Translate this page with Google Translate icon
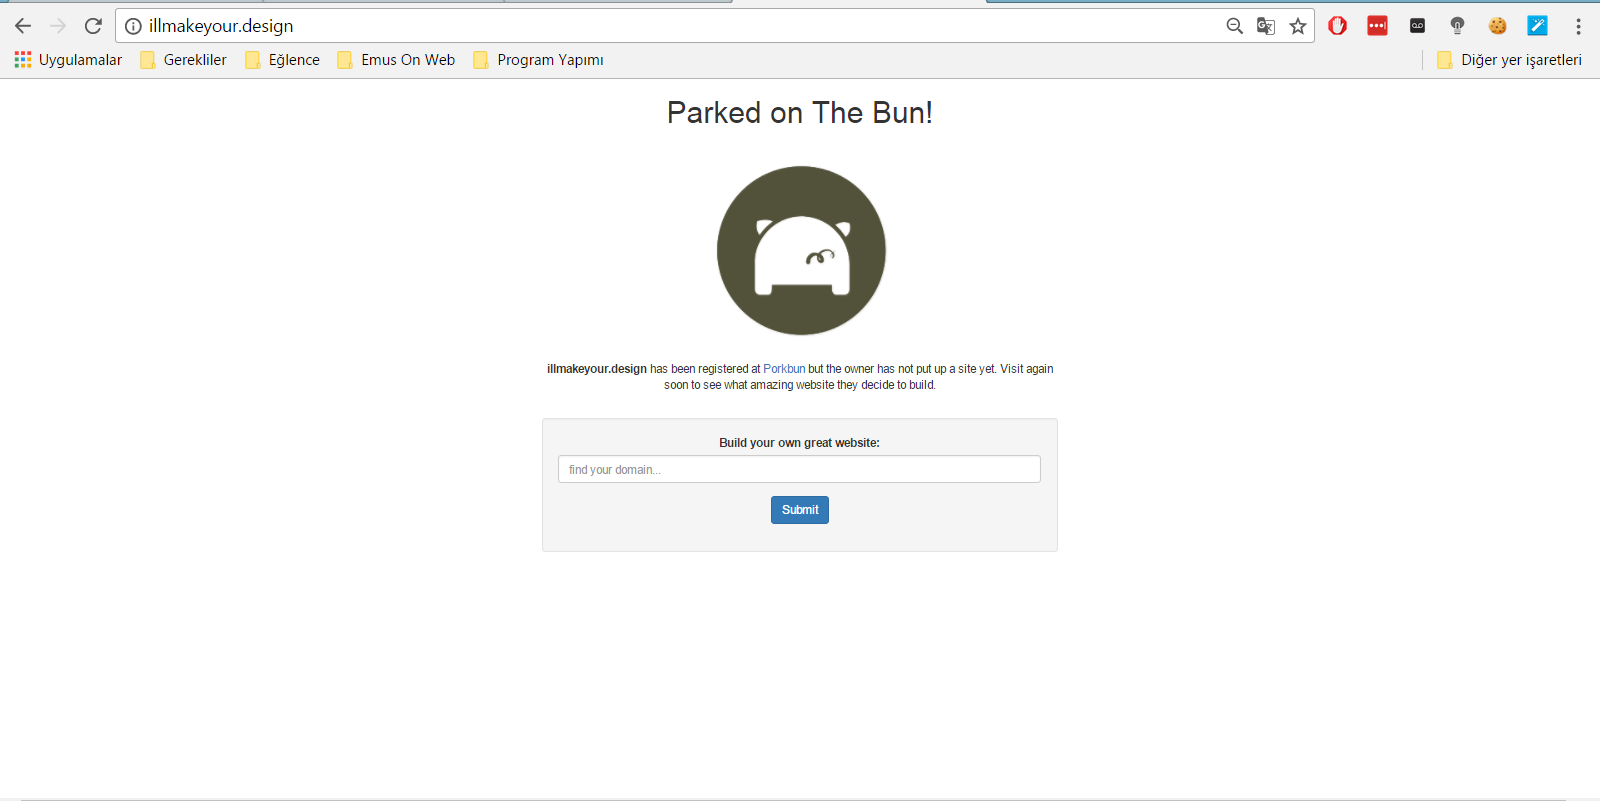Image resolution: width=1600 pixels, height=801 pixels. coord(1266,26)
